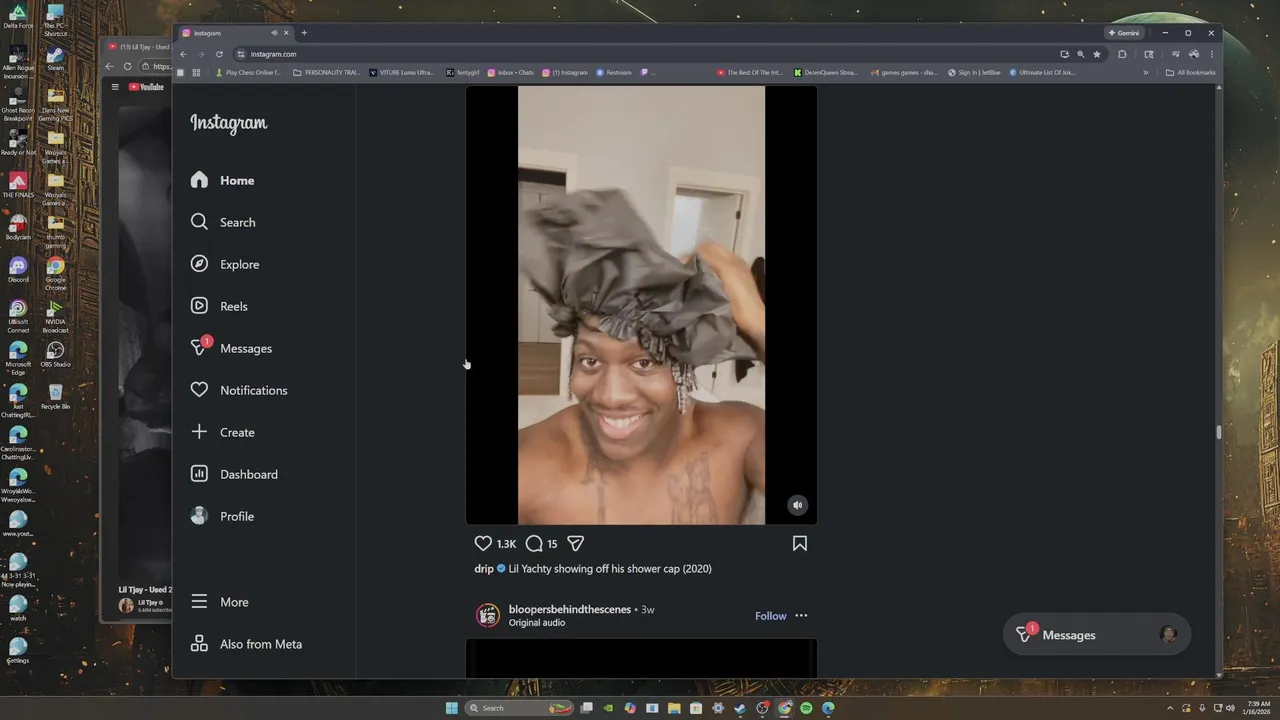1280x720 pixels.
Task: Click the Instagram page vertical scrollbar
Action: [x=1218, y=432]
